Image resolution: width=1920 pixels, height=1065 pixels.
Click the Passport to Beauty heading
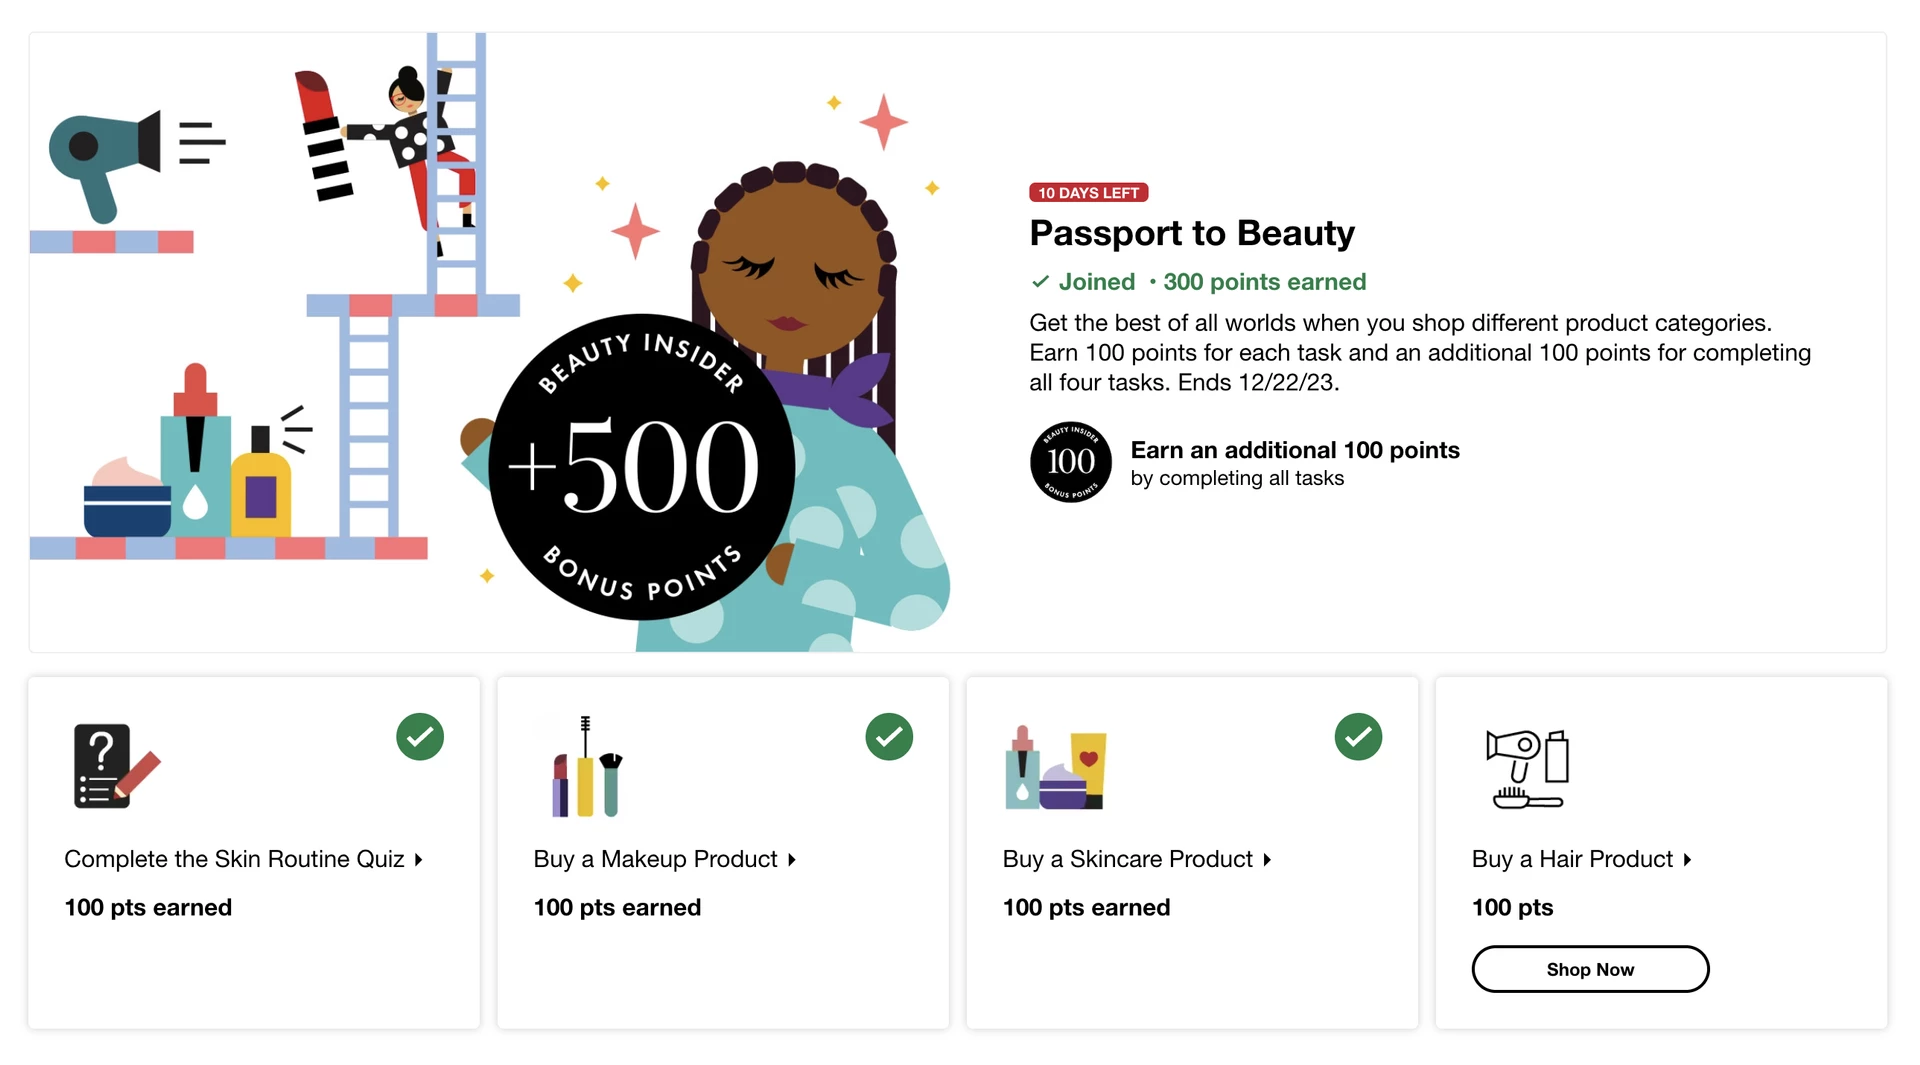click(1191, 233)
